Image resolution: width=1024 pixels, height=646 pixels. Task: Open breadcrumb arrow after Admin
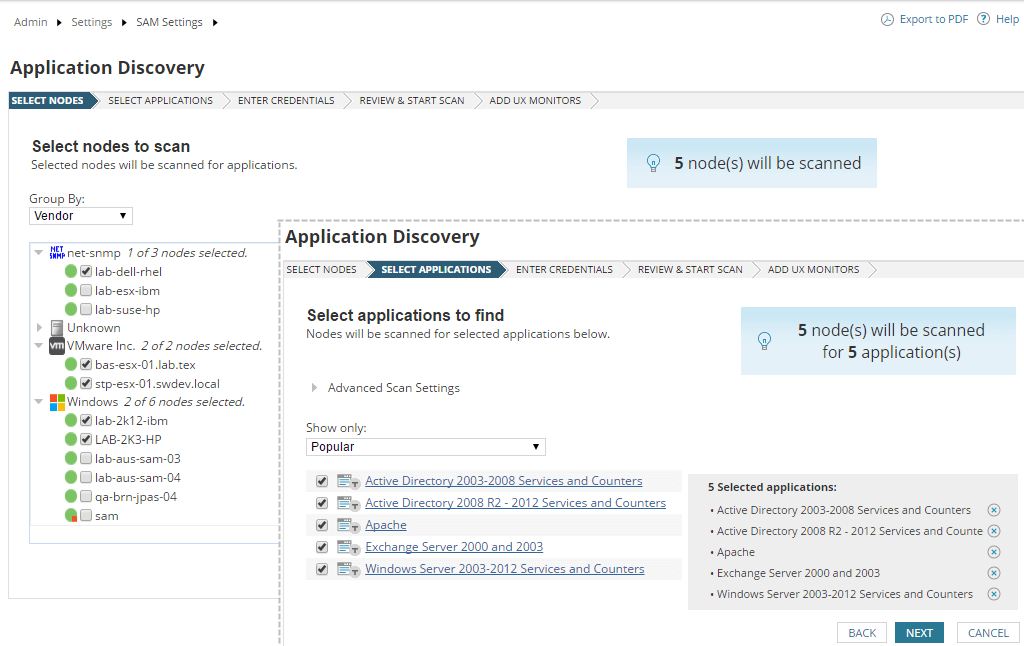point(59,23)
